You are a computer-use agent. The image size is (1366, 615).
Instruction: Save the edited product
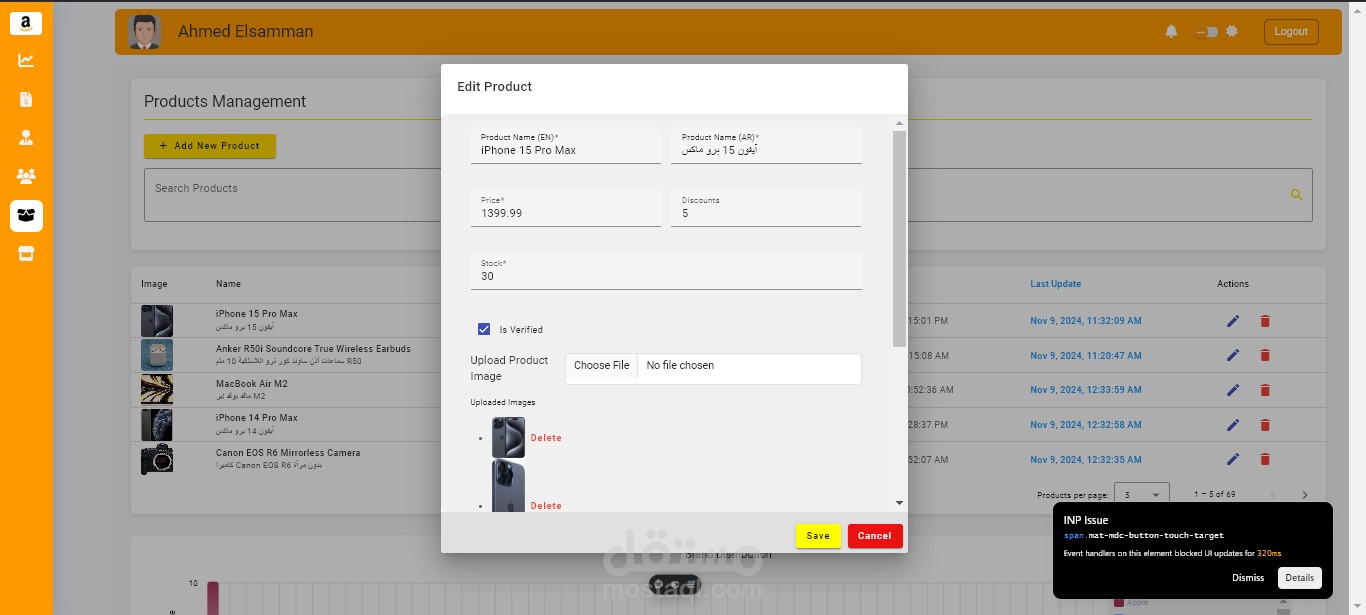tap(818, 536)
